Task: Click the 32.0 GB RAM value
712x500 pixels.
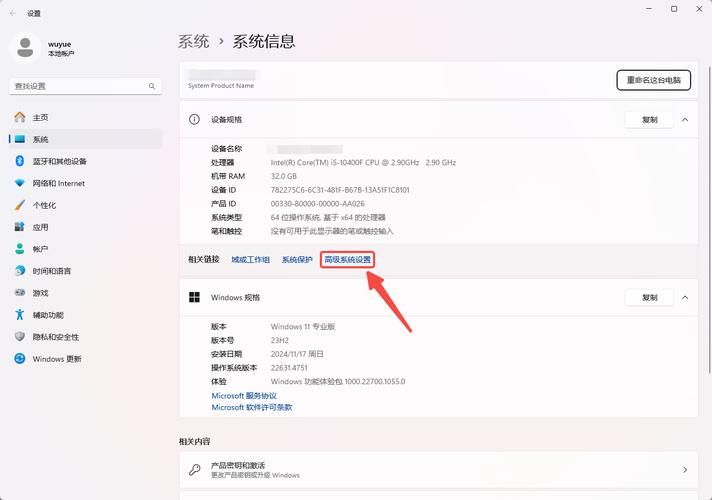Action: (x=283, y=176)
